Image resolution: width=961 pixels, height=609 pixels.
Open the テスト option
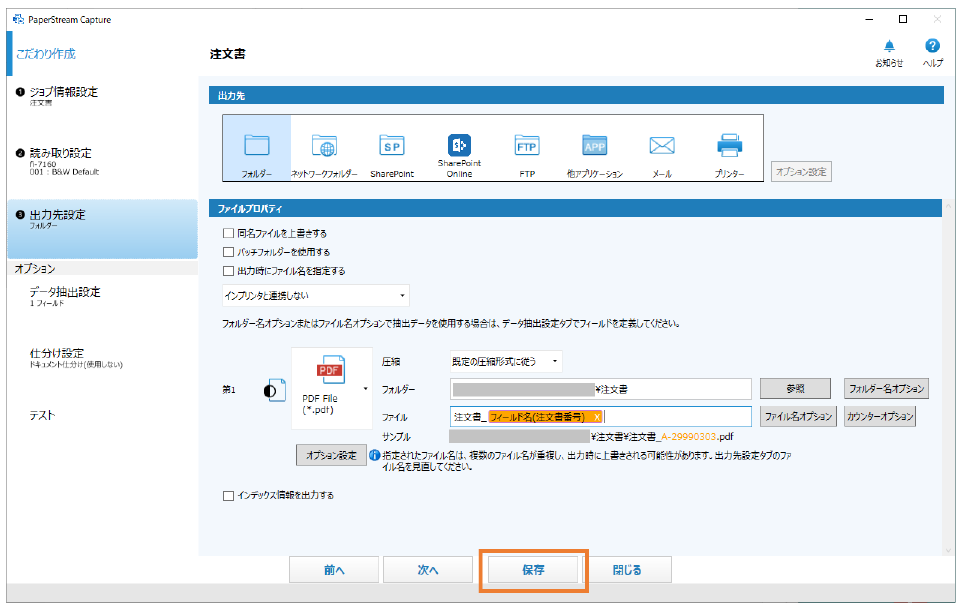click(42, 415)
